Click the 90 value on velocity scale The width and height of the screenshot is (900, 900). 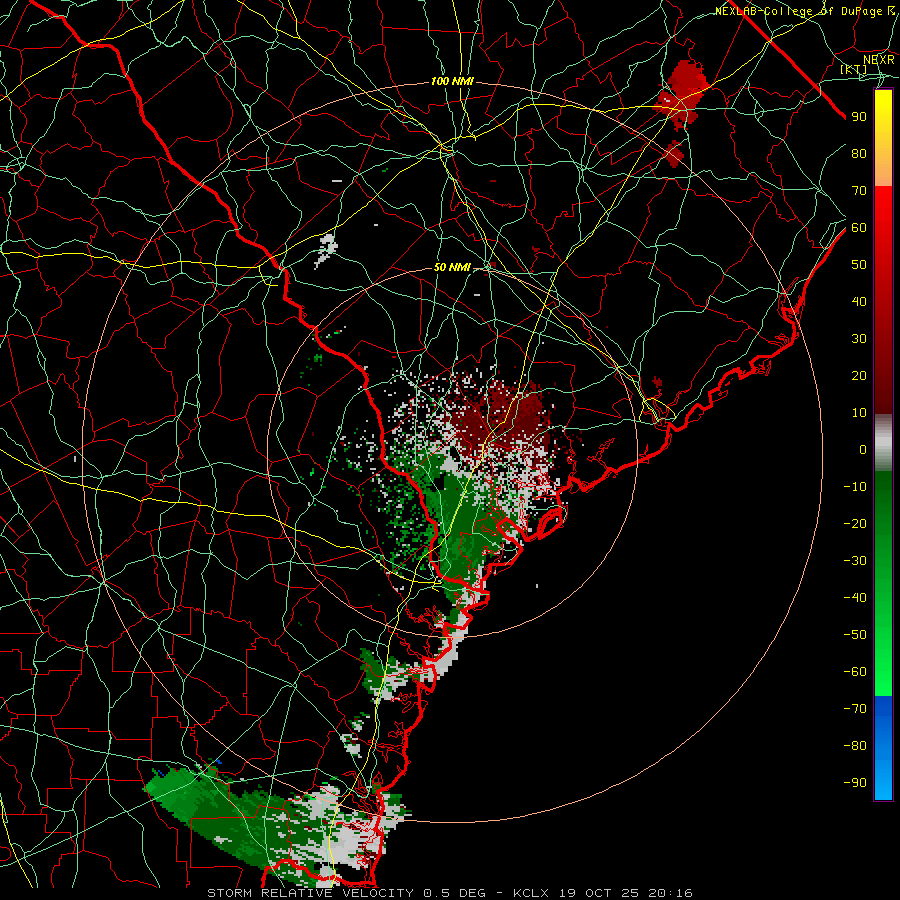pos(859,117)
